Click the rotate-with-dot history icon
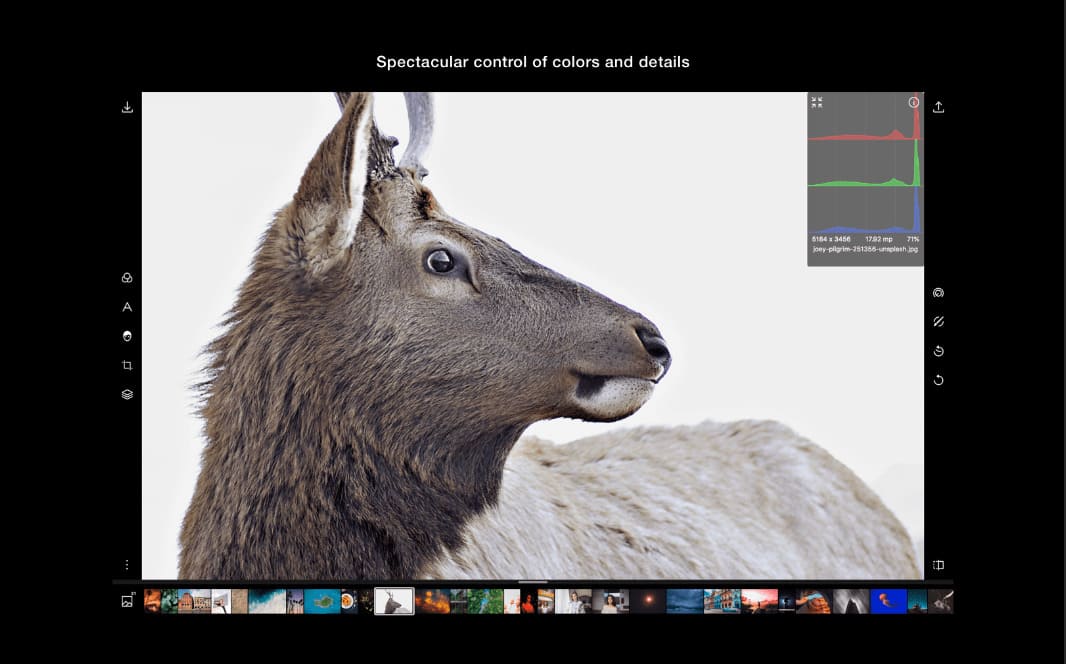This screenshot has width=1066, height=664. click(x=938, y=351)
